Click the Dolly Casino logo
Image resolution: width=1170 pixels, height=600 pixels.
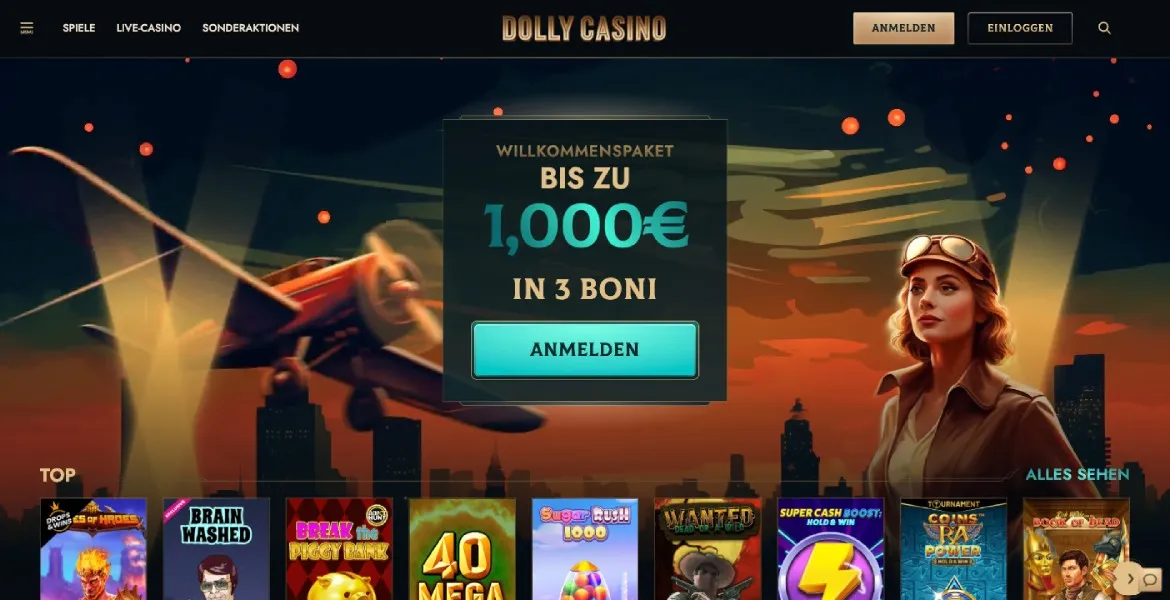(x=584, y=28)
